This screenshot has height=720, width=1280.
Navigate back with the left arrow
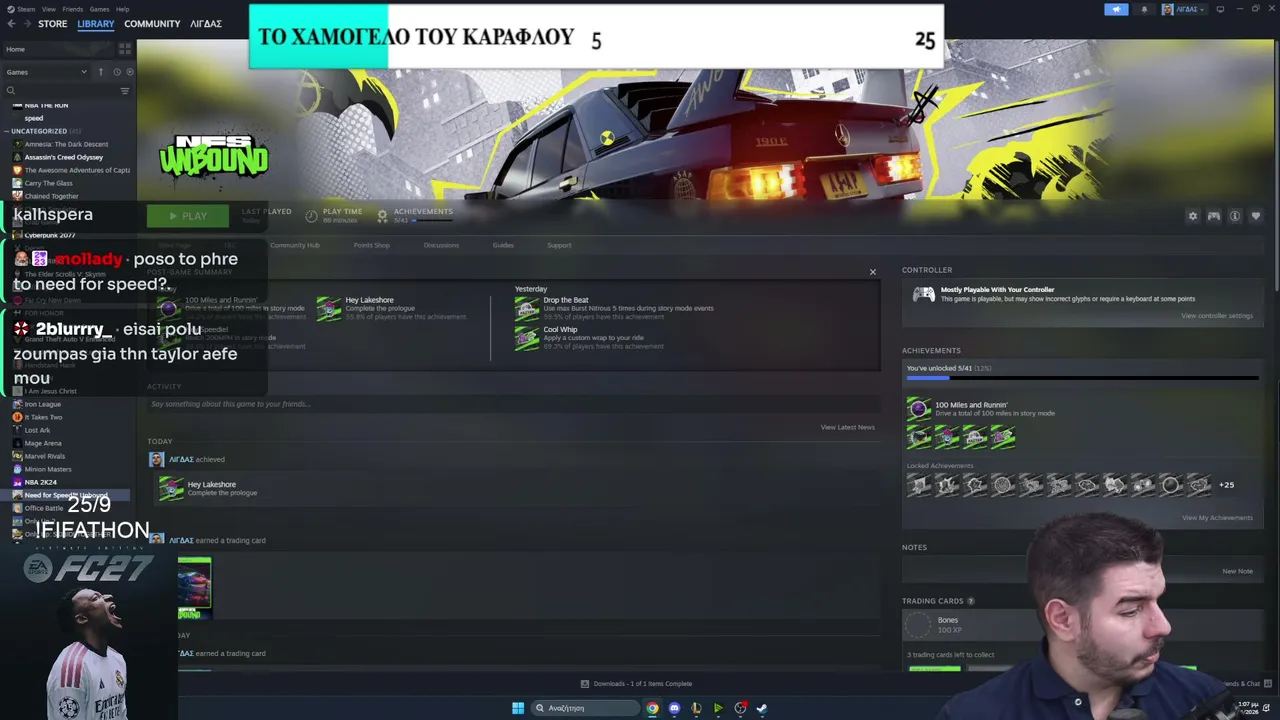coord(11,24)
